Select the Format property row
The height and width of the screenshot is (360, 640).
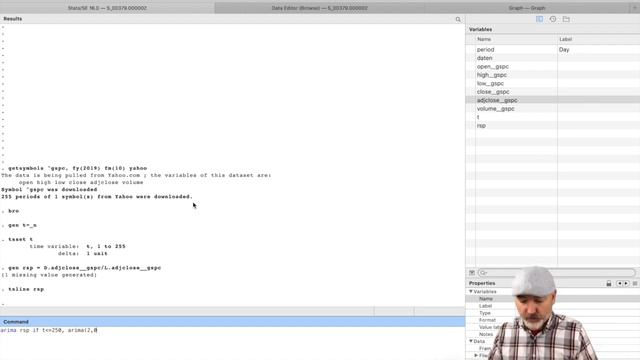pos(487,320)
